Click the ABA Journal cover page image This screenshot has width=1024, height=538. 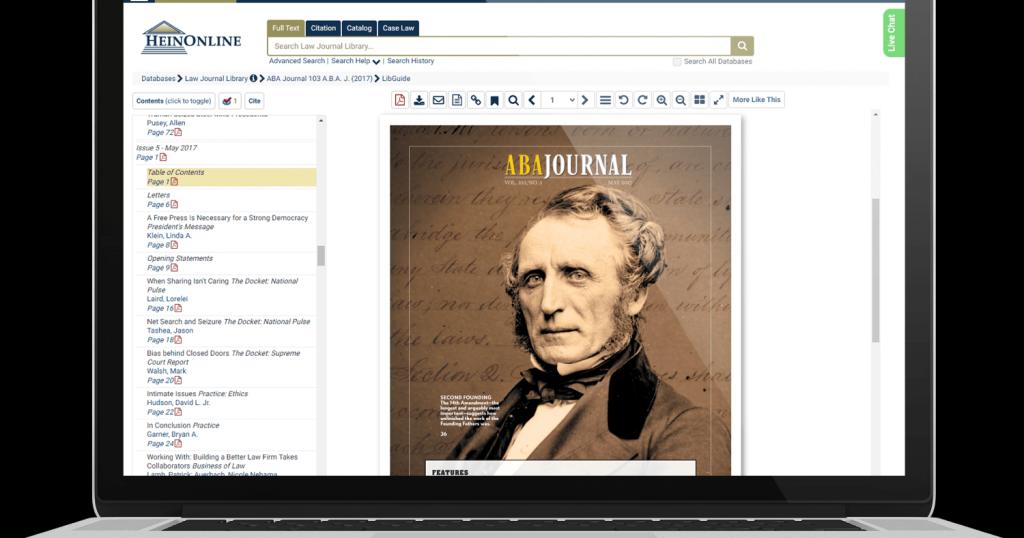point(560,300)
